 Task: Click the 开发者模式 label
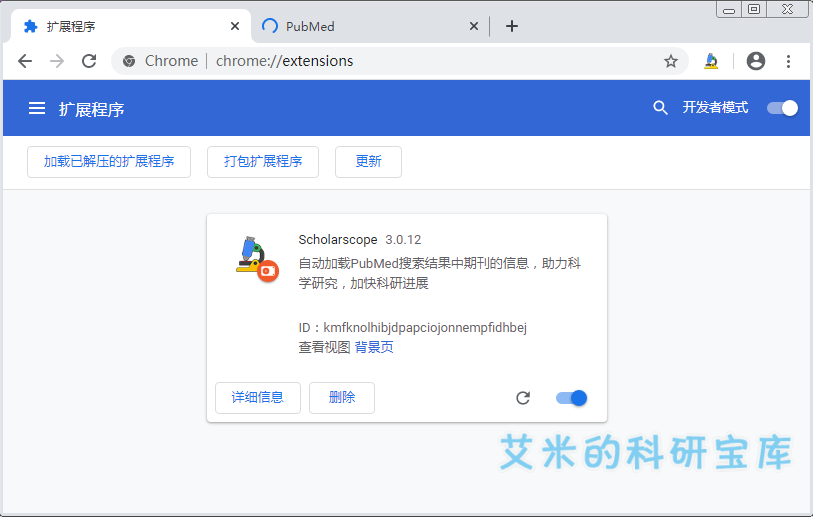pos(715,107)
